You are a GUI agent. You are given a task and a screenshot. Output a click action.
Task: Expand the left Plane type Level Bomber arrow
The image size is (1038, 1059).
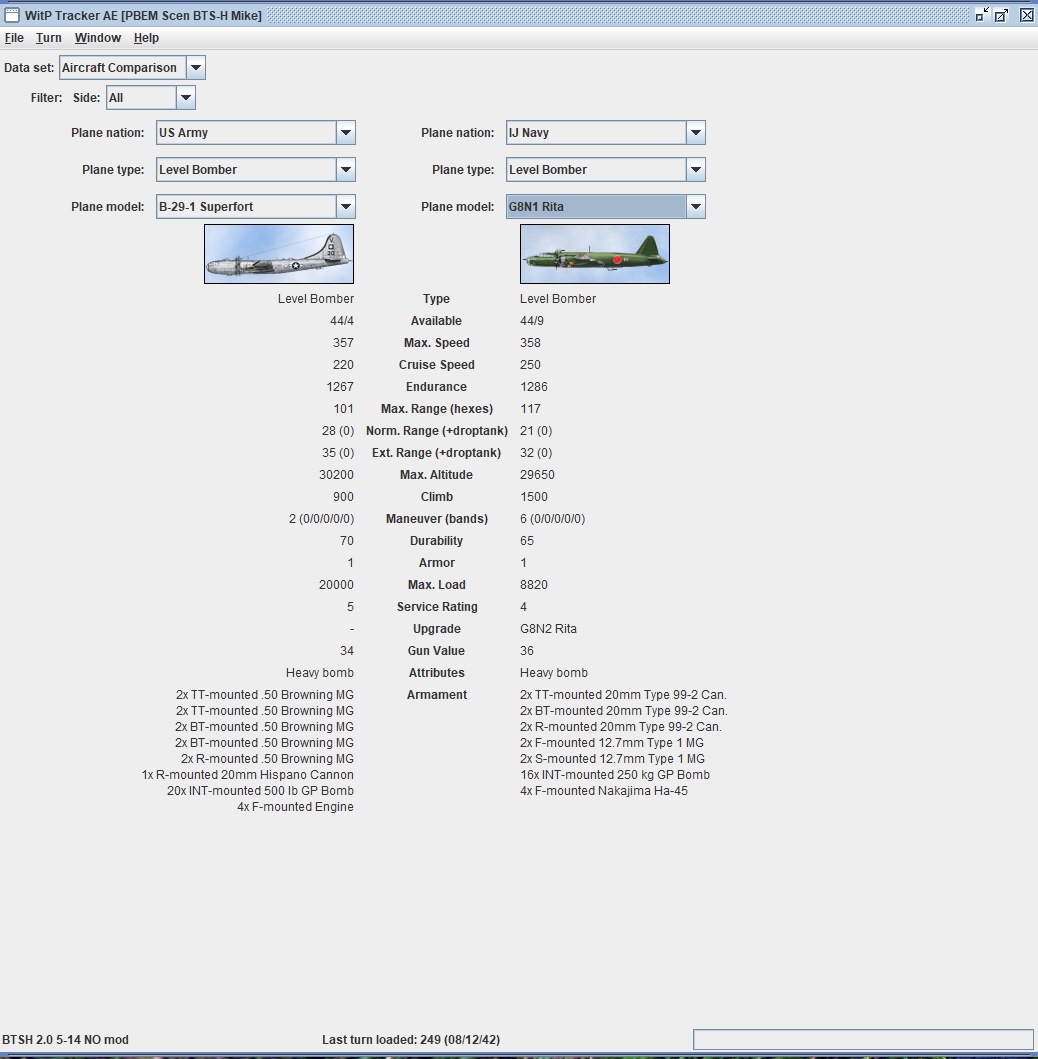click(346, 170)
